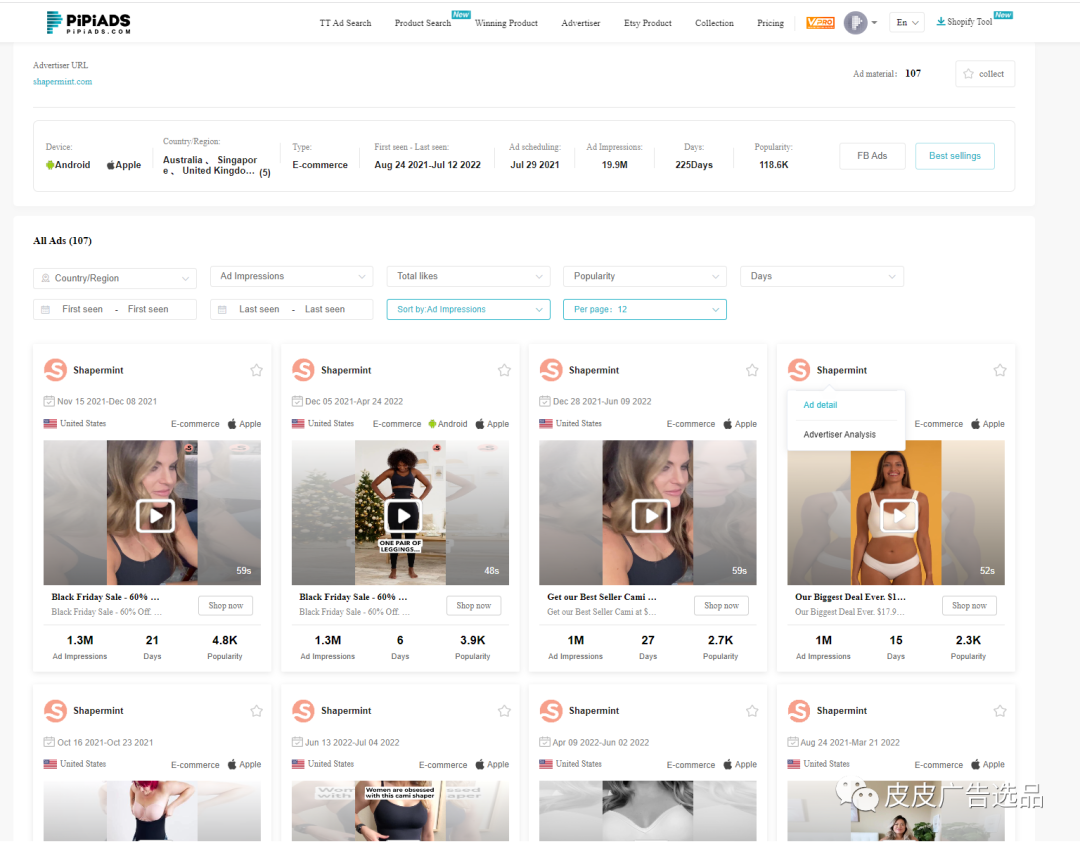This screenshot has height=844, width=1080.
Task: Click the First seen start date field
Action: click(x=82, y=309)
